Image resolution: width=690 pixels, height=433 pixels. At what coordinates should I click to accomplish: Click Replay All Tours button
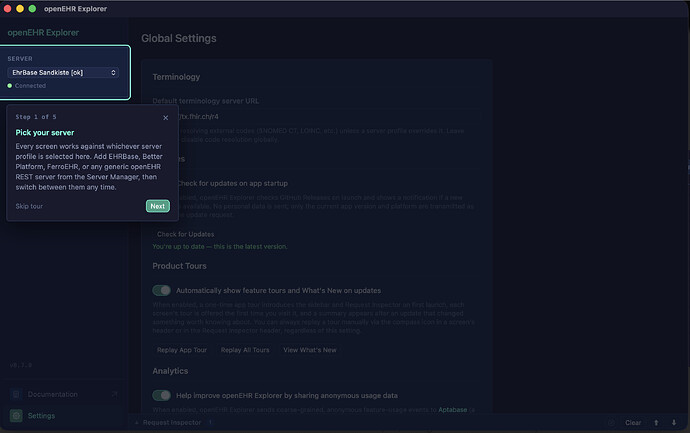pyautogui.click(x=245, y=350)
